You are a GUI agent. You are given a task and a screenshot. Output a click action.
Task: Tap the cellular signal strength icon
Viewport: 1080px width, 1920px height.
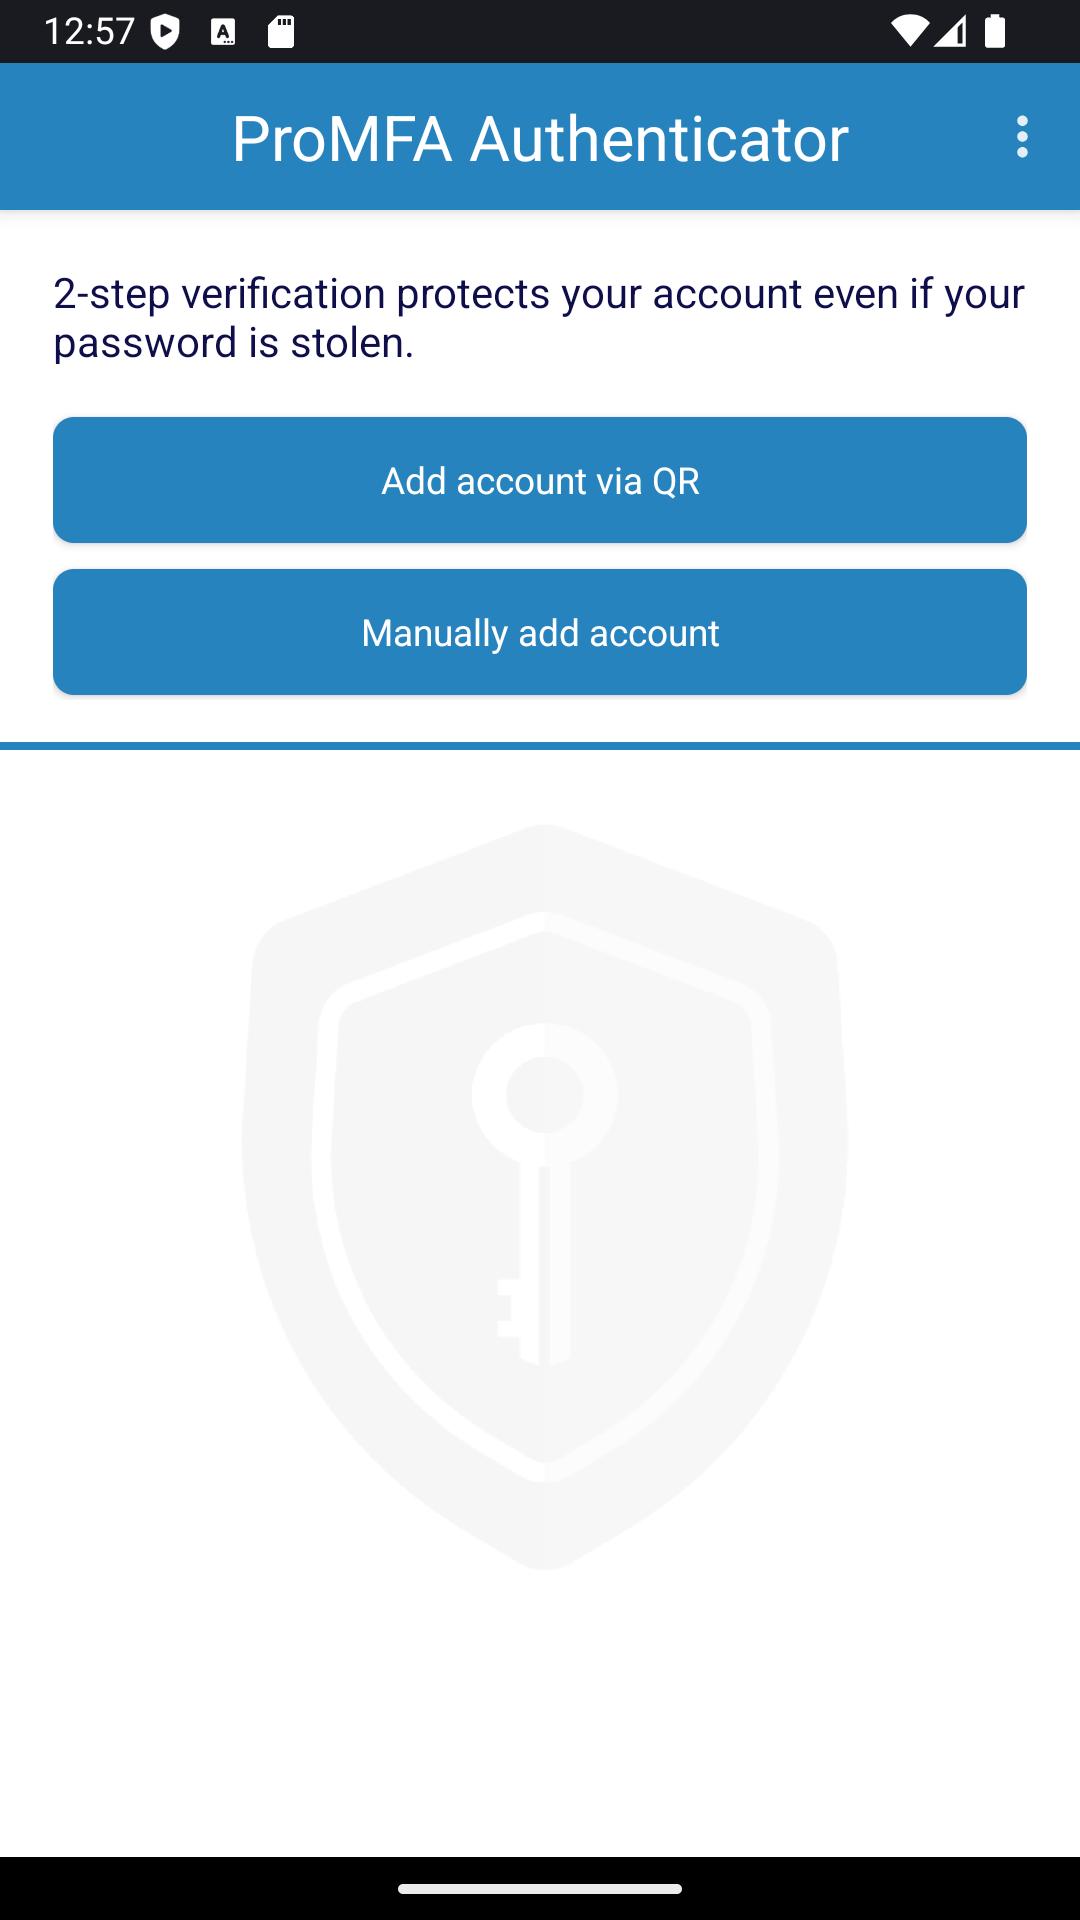[950, 31]
